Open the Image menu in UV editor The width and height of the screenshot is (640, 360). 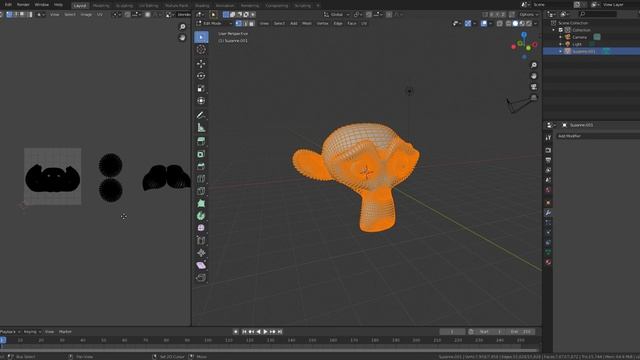click(x=86, y=14)
